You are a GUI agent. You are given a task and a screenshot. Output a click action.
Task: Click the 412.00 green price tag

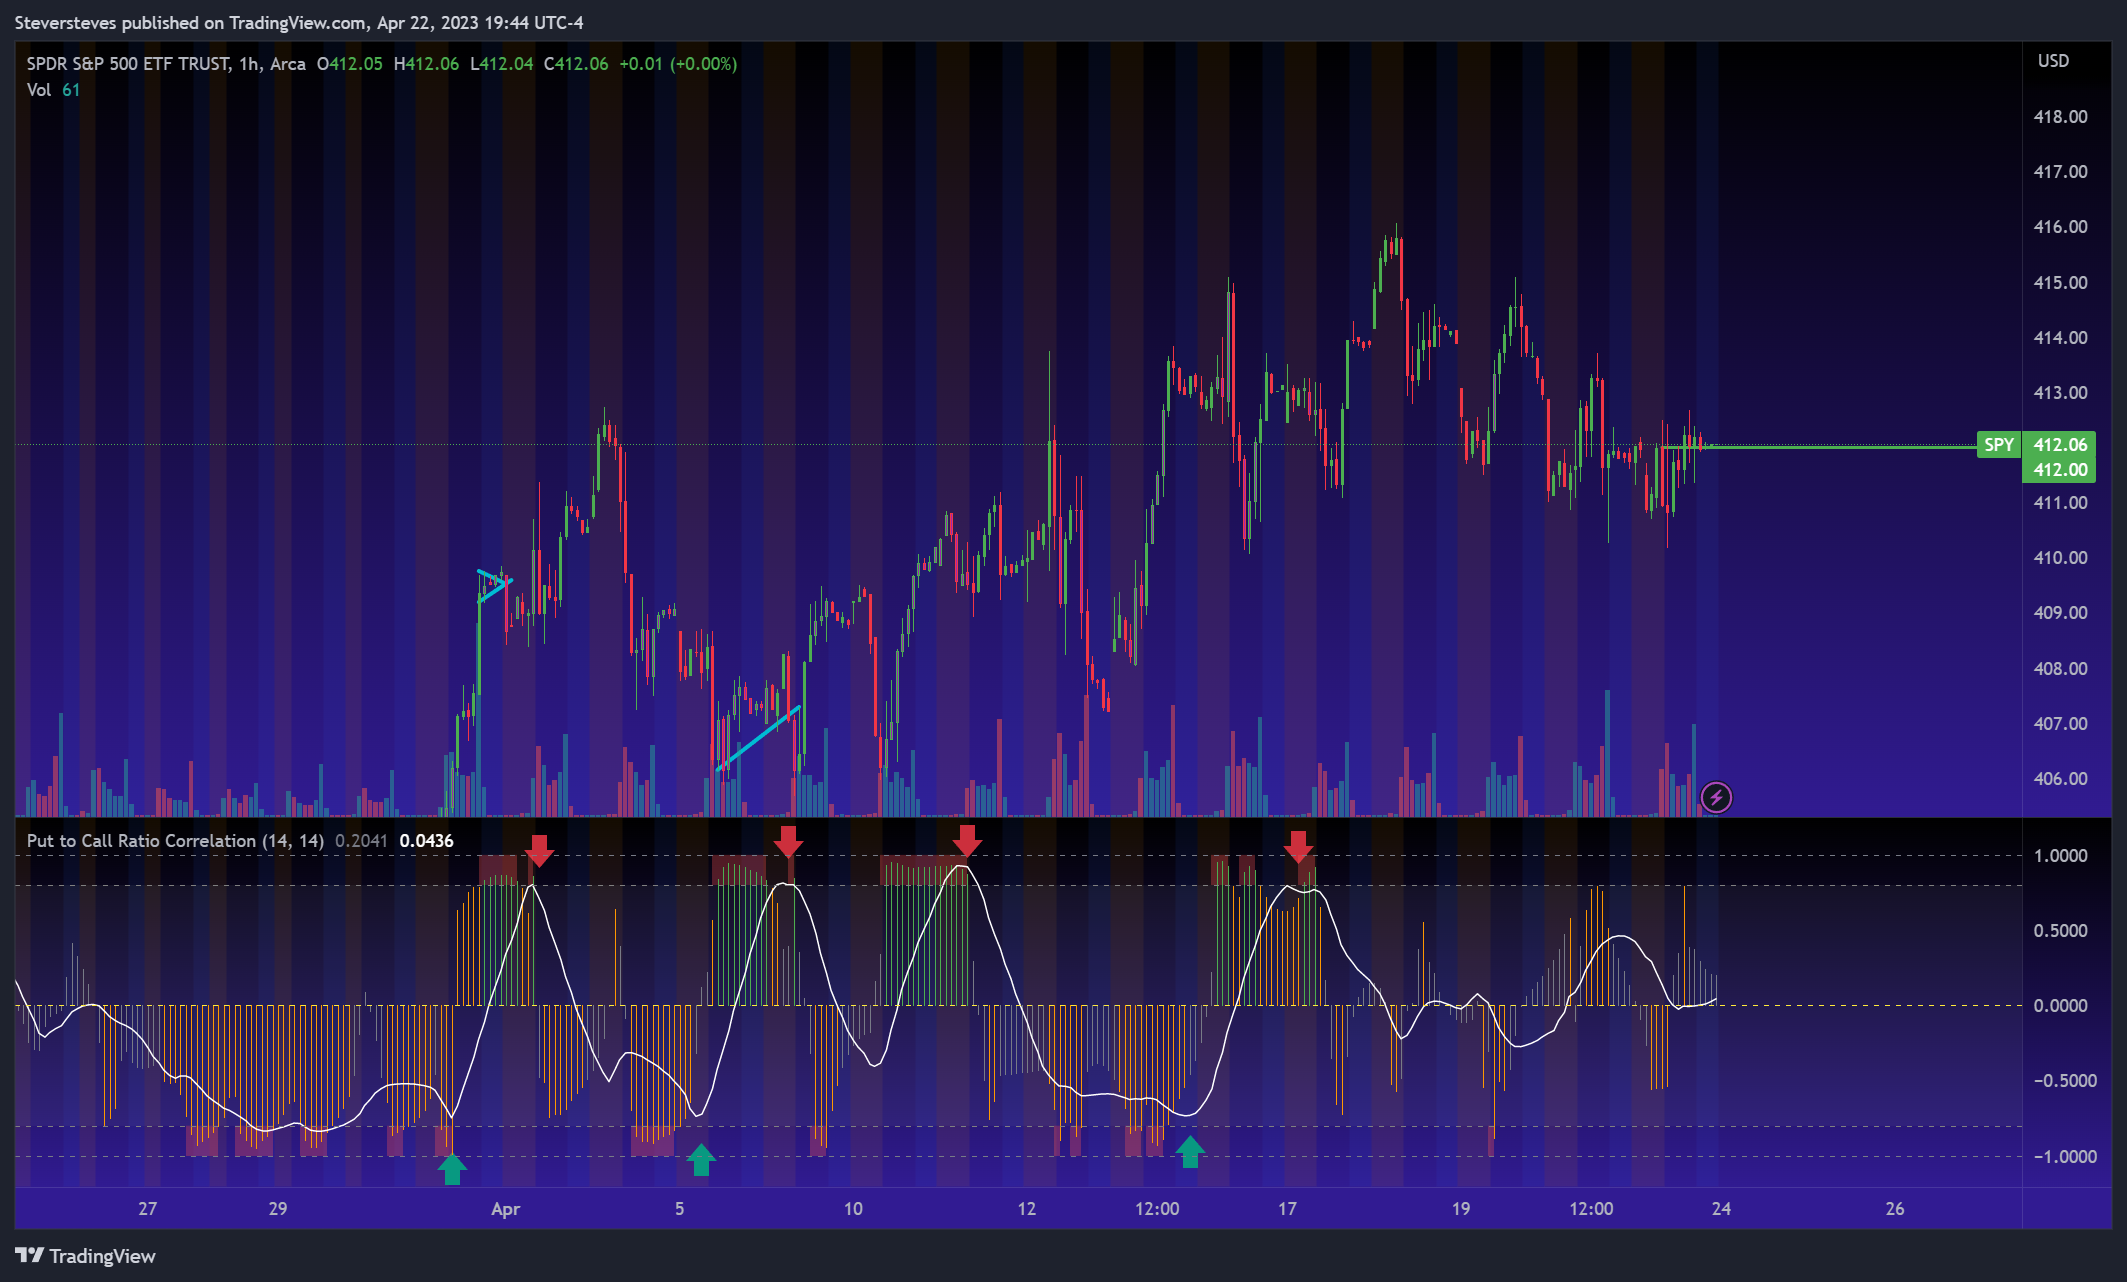[x=2060, y=470]
